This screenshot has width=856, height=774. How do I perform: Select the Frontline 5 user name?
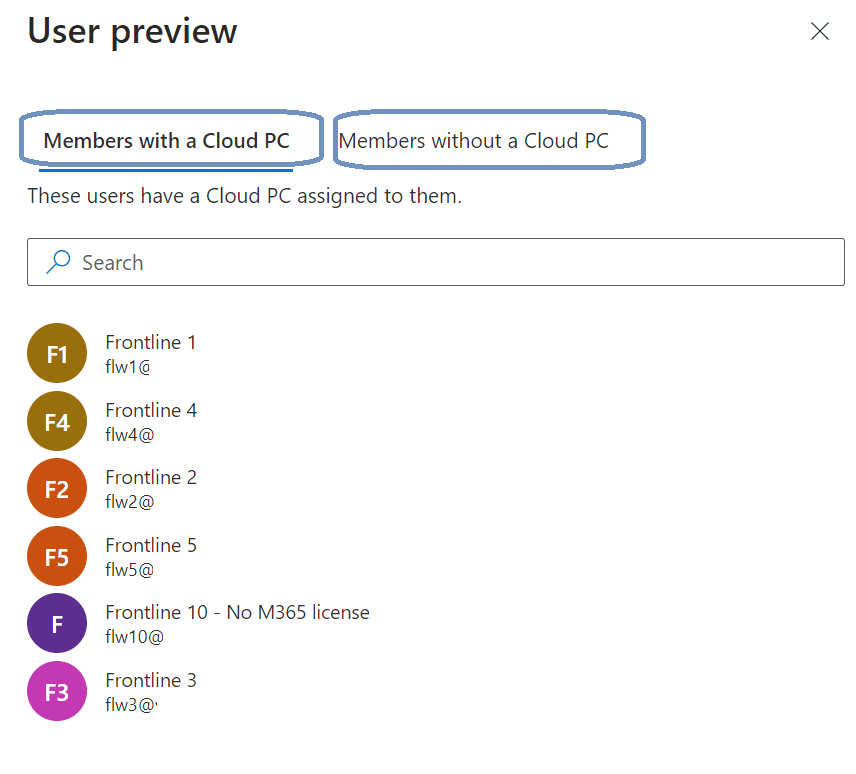(x=151, y=545)
